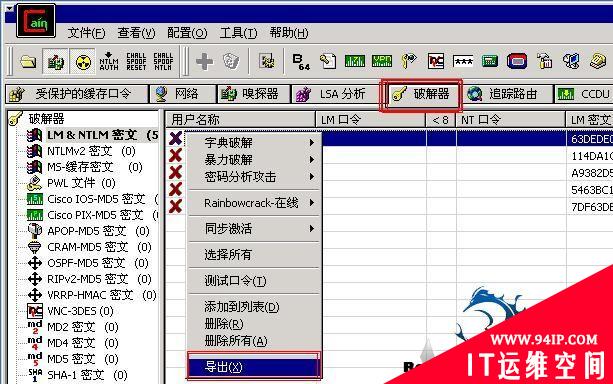613x384 pixels.
Task: Toggle the Start/Stop Sniffer toolbar icon
Action: [56, 61]
